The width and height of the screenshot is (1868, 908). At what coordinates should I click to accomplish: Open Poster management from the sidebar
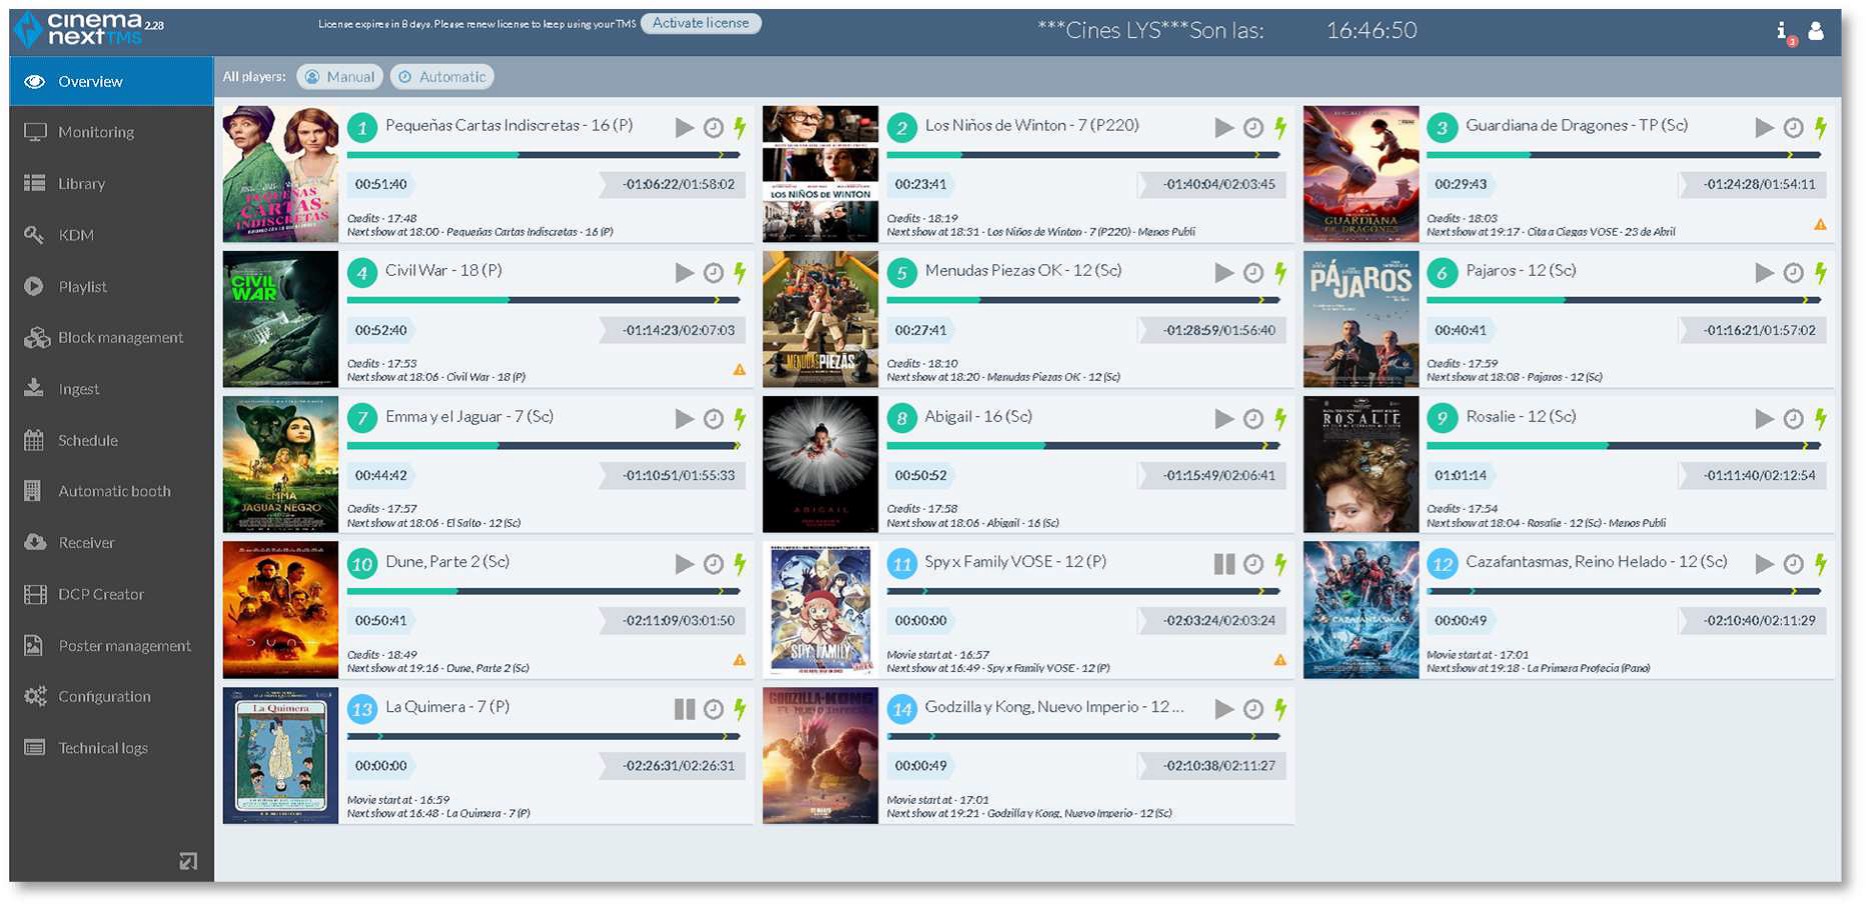tap(124, 646)
